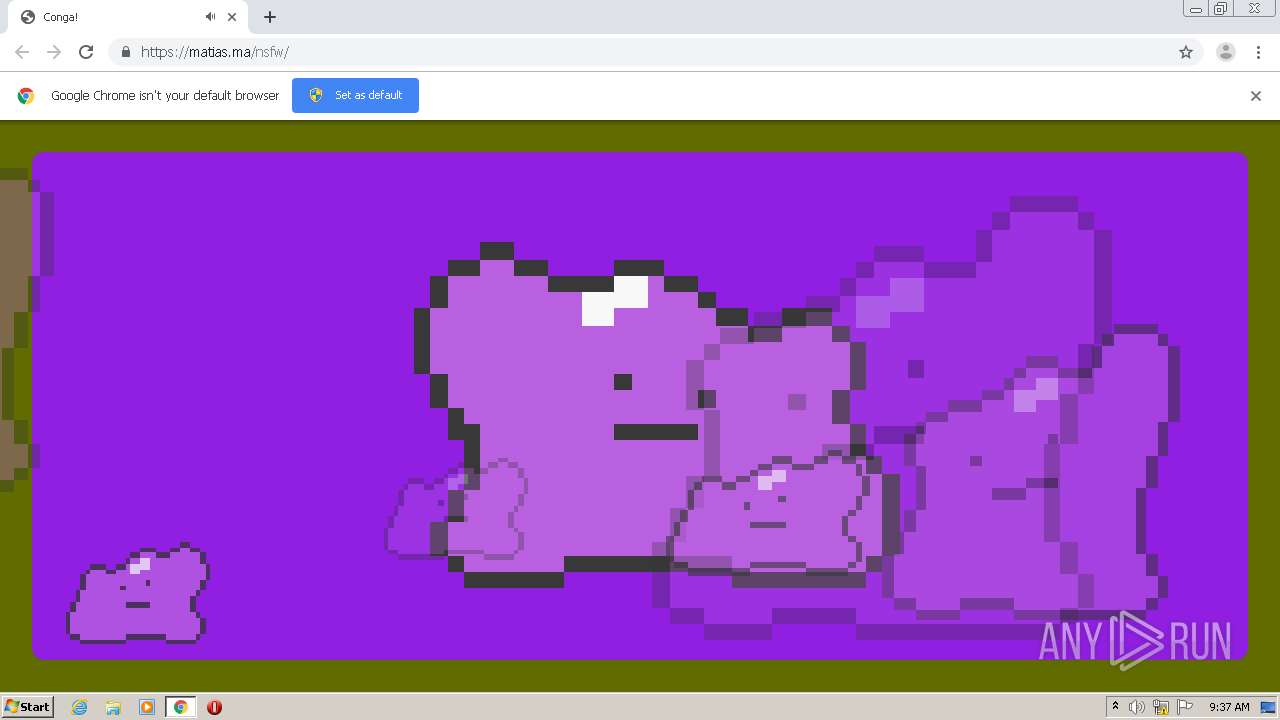1280x720 pixels.
Task: Switch to Chrome taskbar button
Action: [180, 707]
